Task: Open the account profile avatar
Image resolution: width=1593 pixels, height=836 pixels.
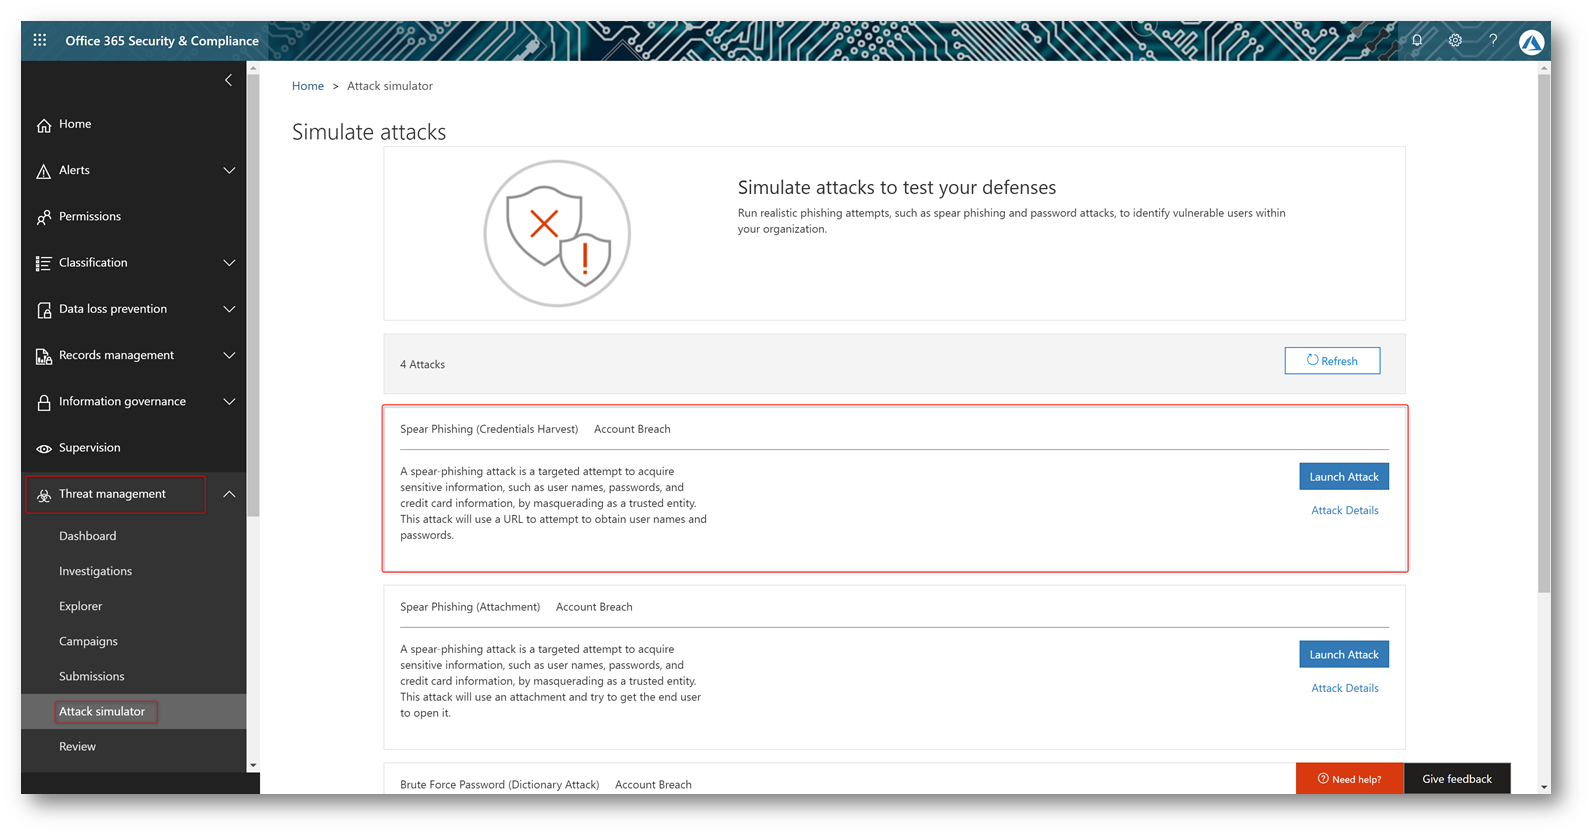Action: click(1531, 41)
